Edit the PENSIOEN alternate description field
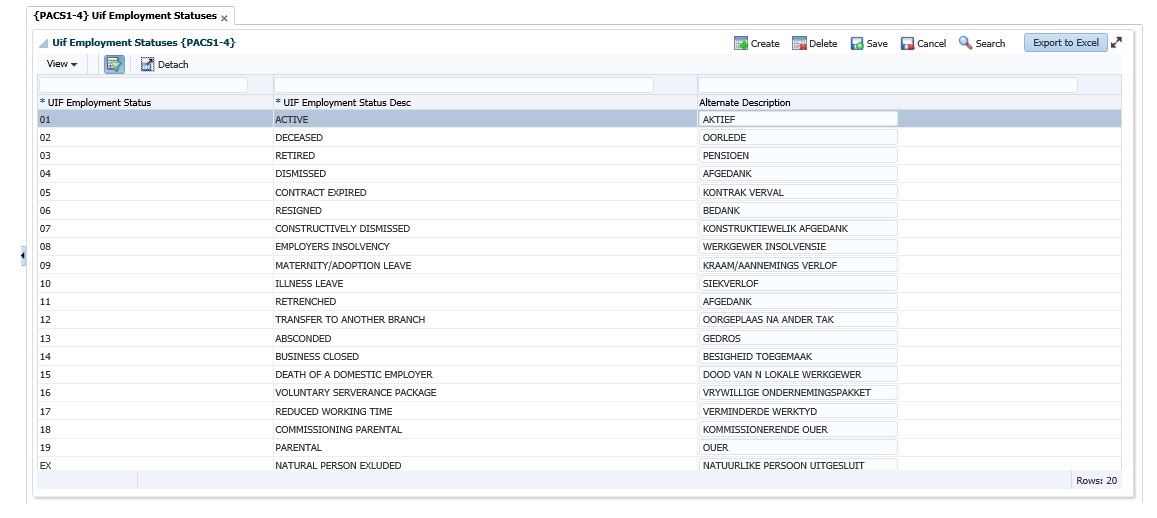This screenshot has height=518, width=1157. (798, 156)
